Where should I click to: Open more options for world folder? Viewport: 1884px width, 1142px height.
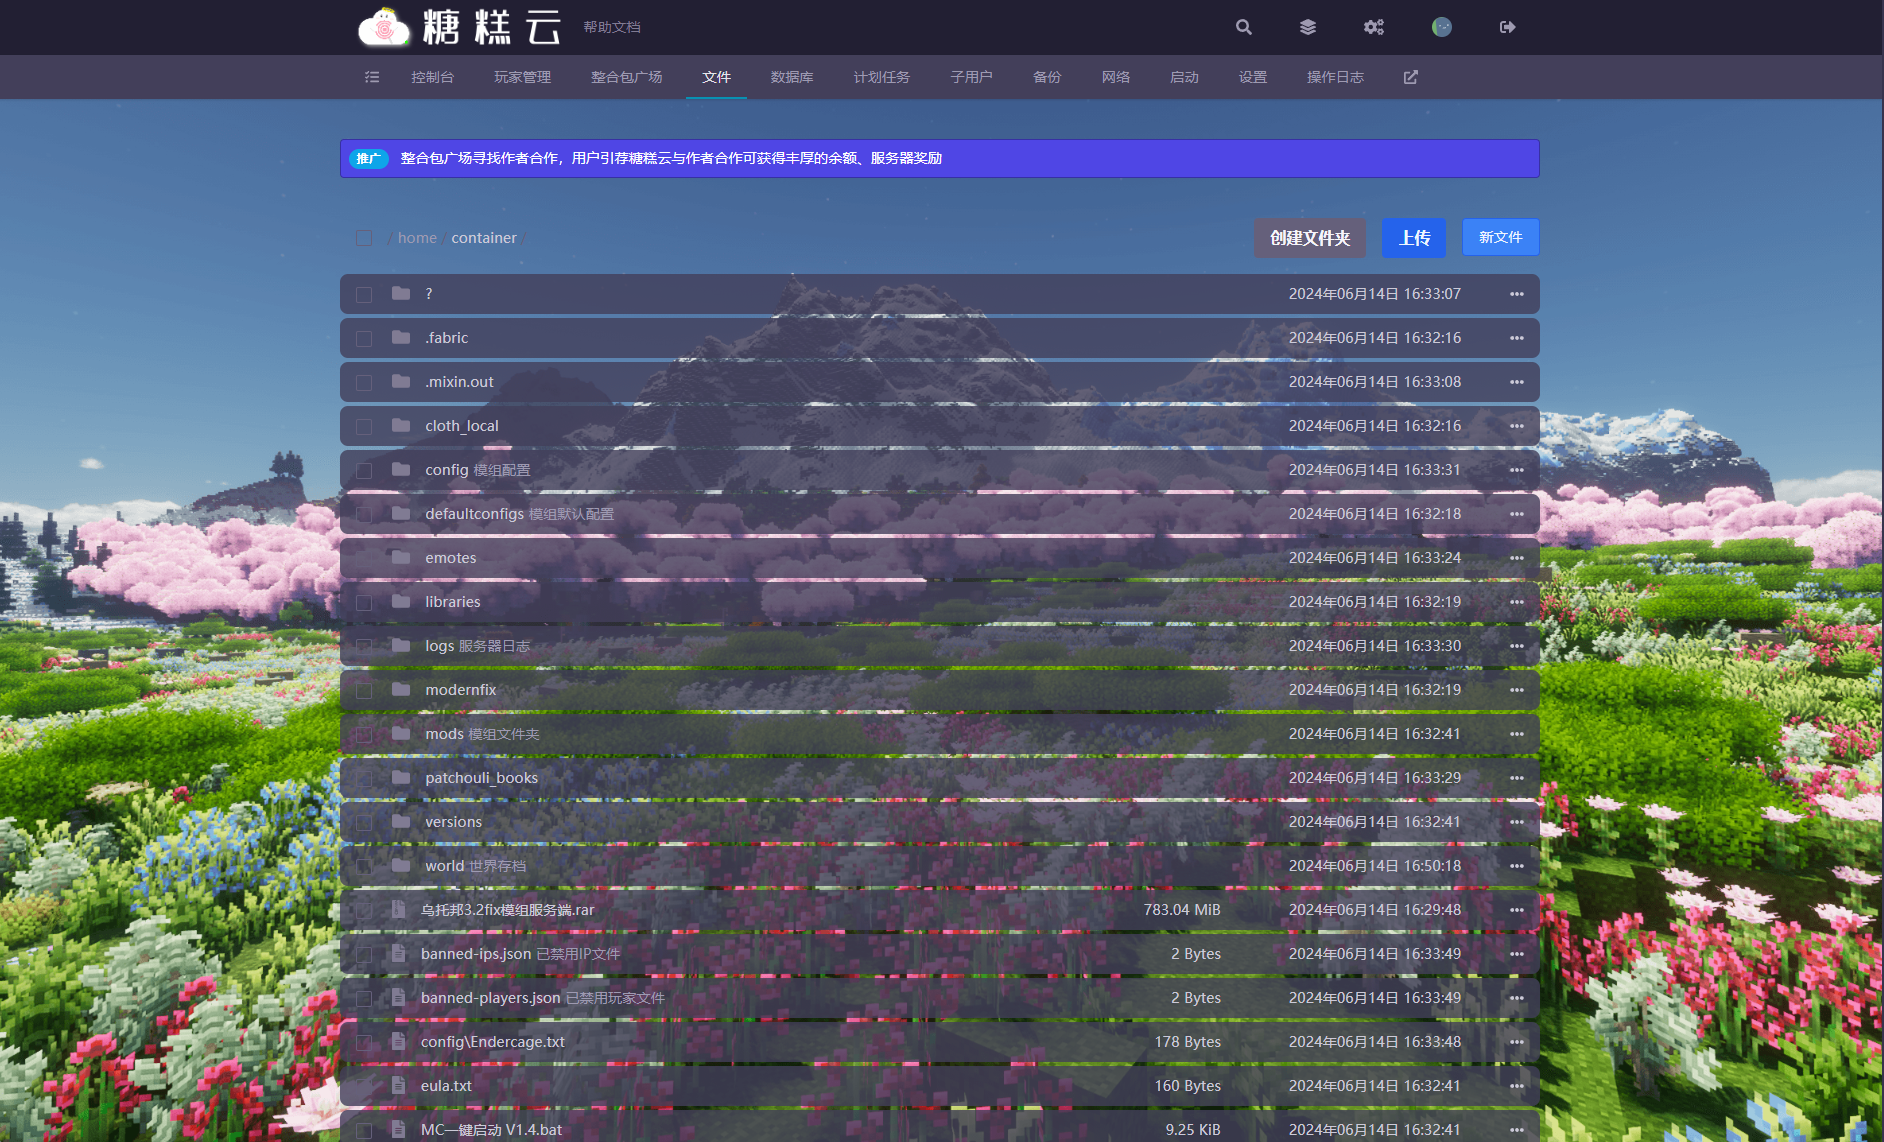coord(1517,866)
